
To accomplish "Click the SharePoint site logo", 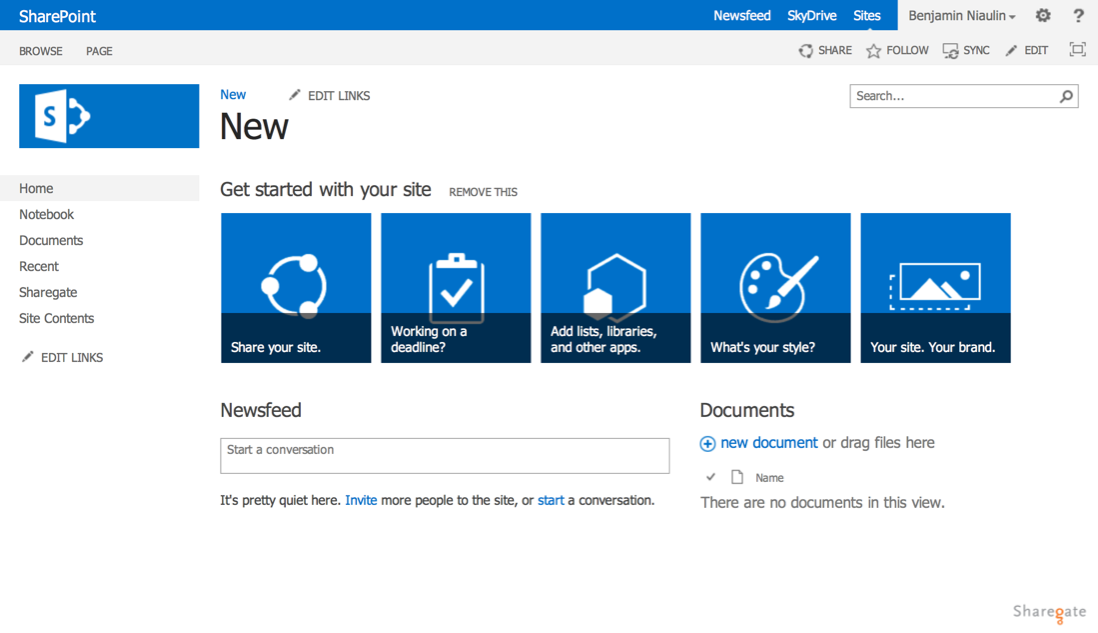I will 108,116.
